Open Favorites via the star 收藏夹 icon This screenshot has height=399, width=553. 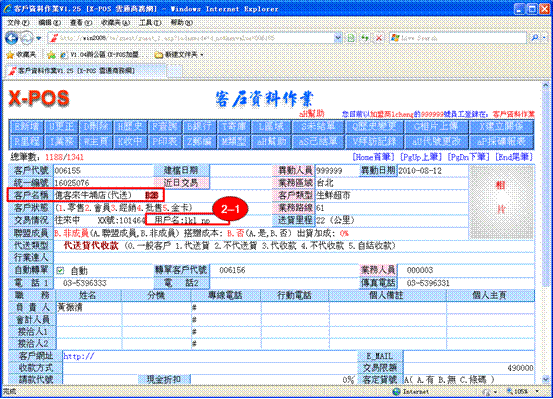(21, 55)
